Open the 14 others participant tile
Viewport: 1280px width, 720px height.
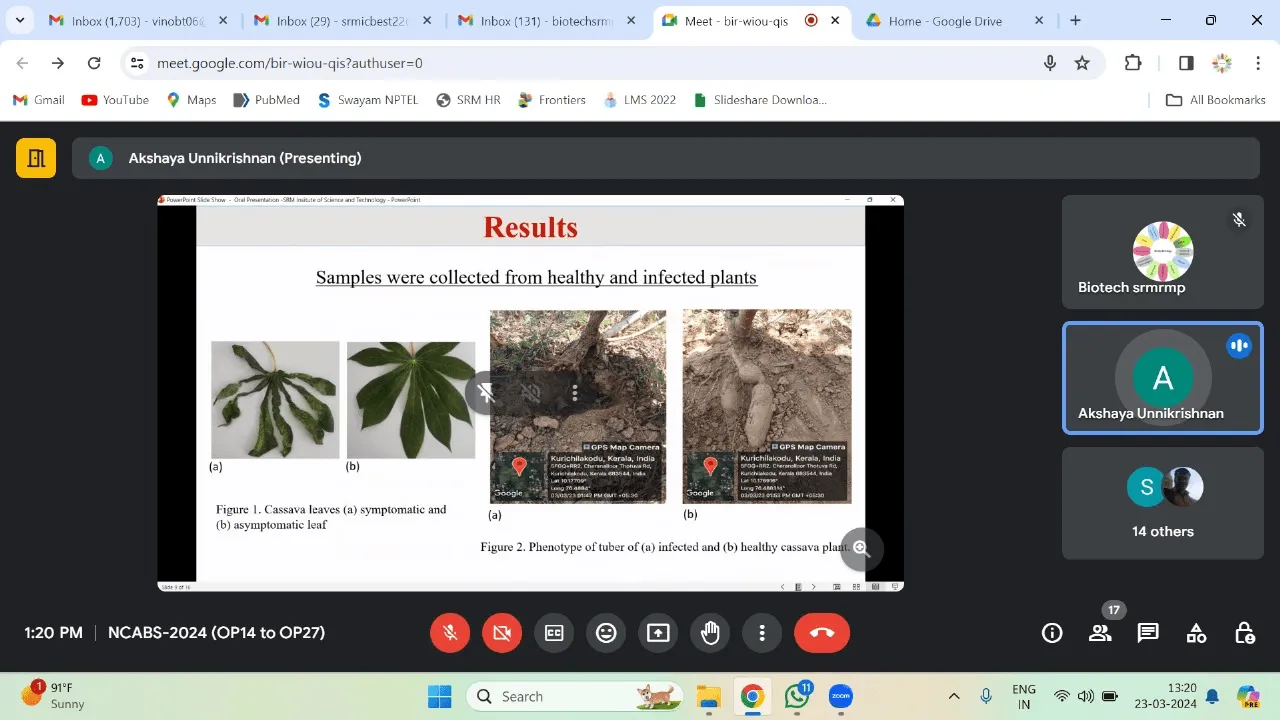coord(1162,503)
